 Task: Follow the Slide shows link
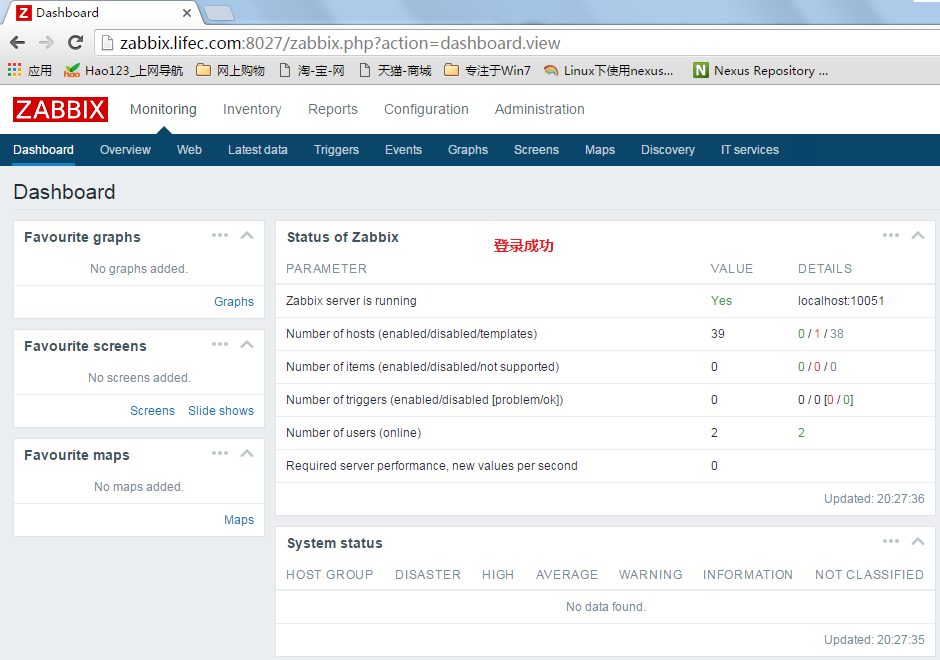(x=221, y=411)
